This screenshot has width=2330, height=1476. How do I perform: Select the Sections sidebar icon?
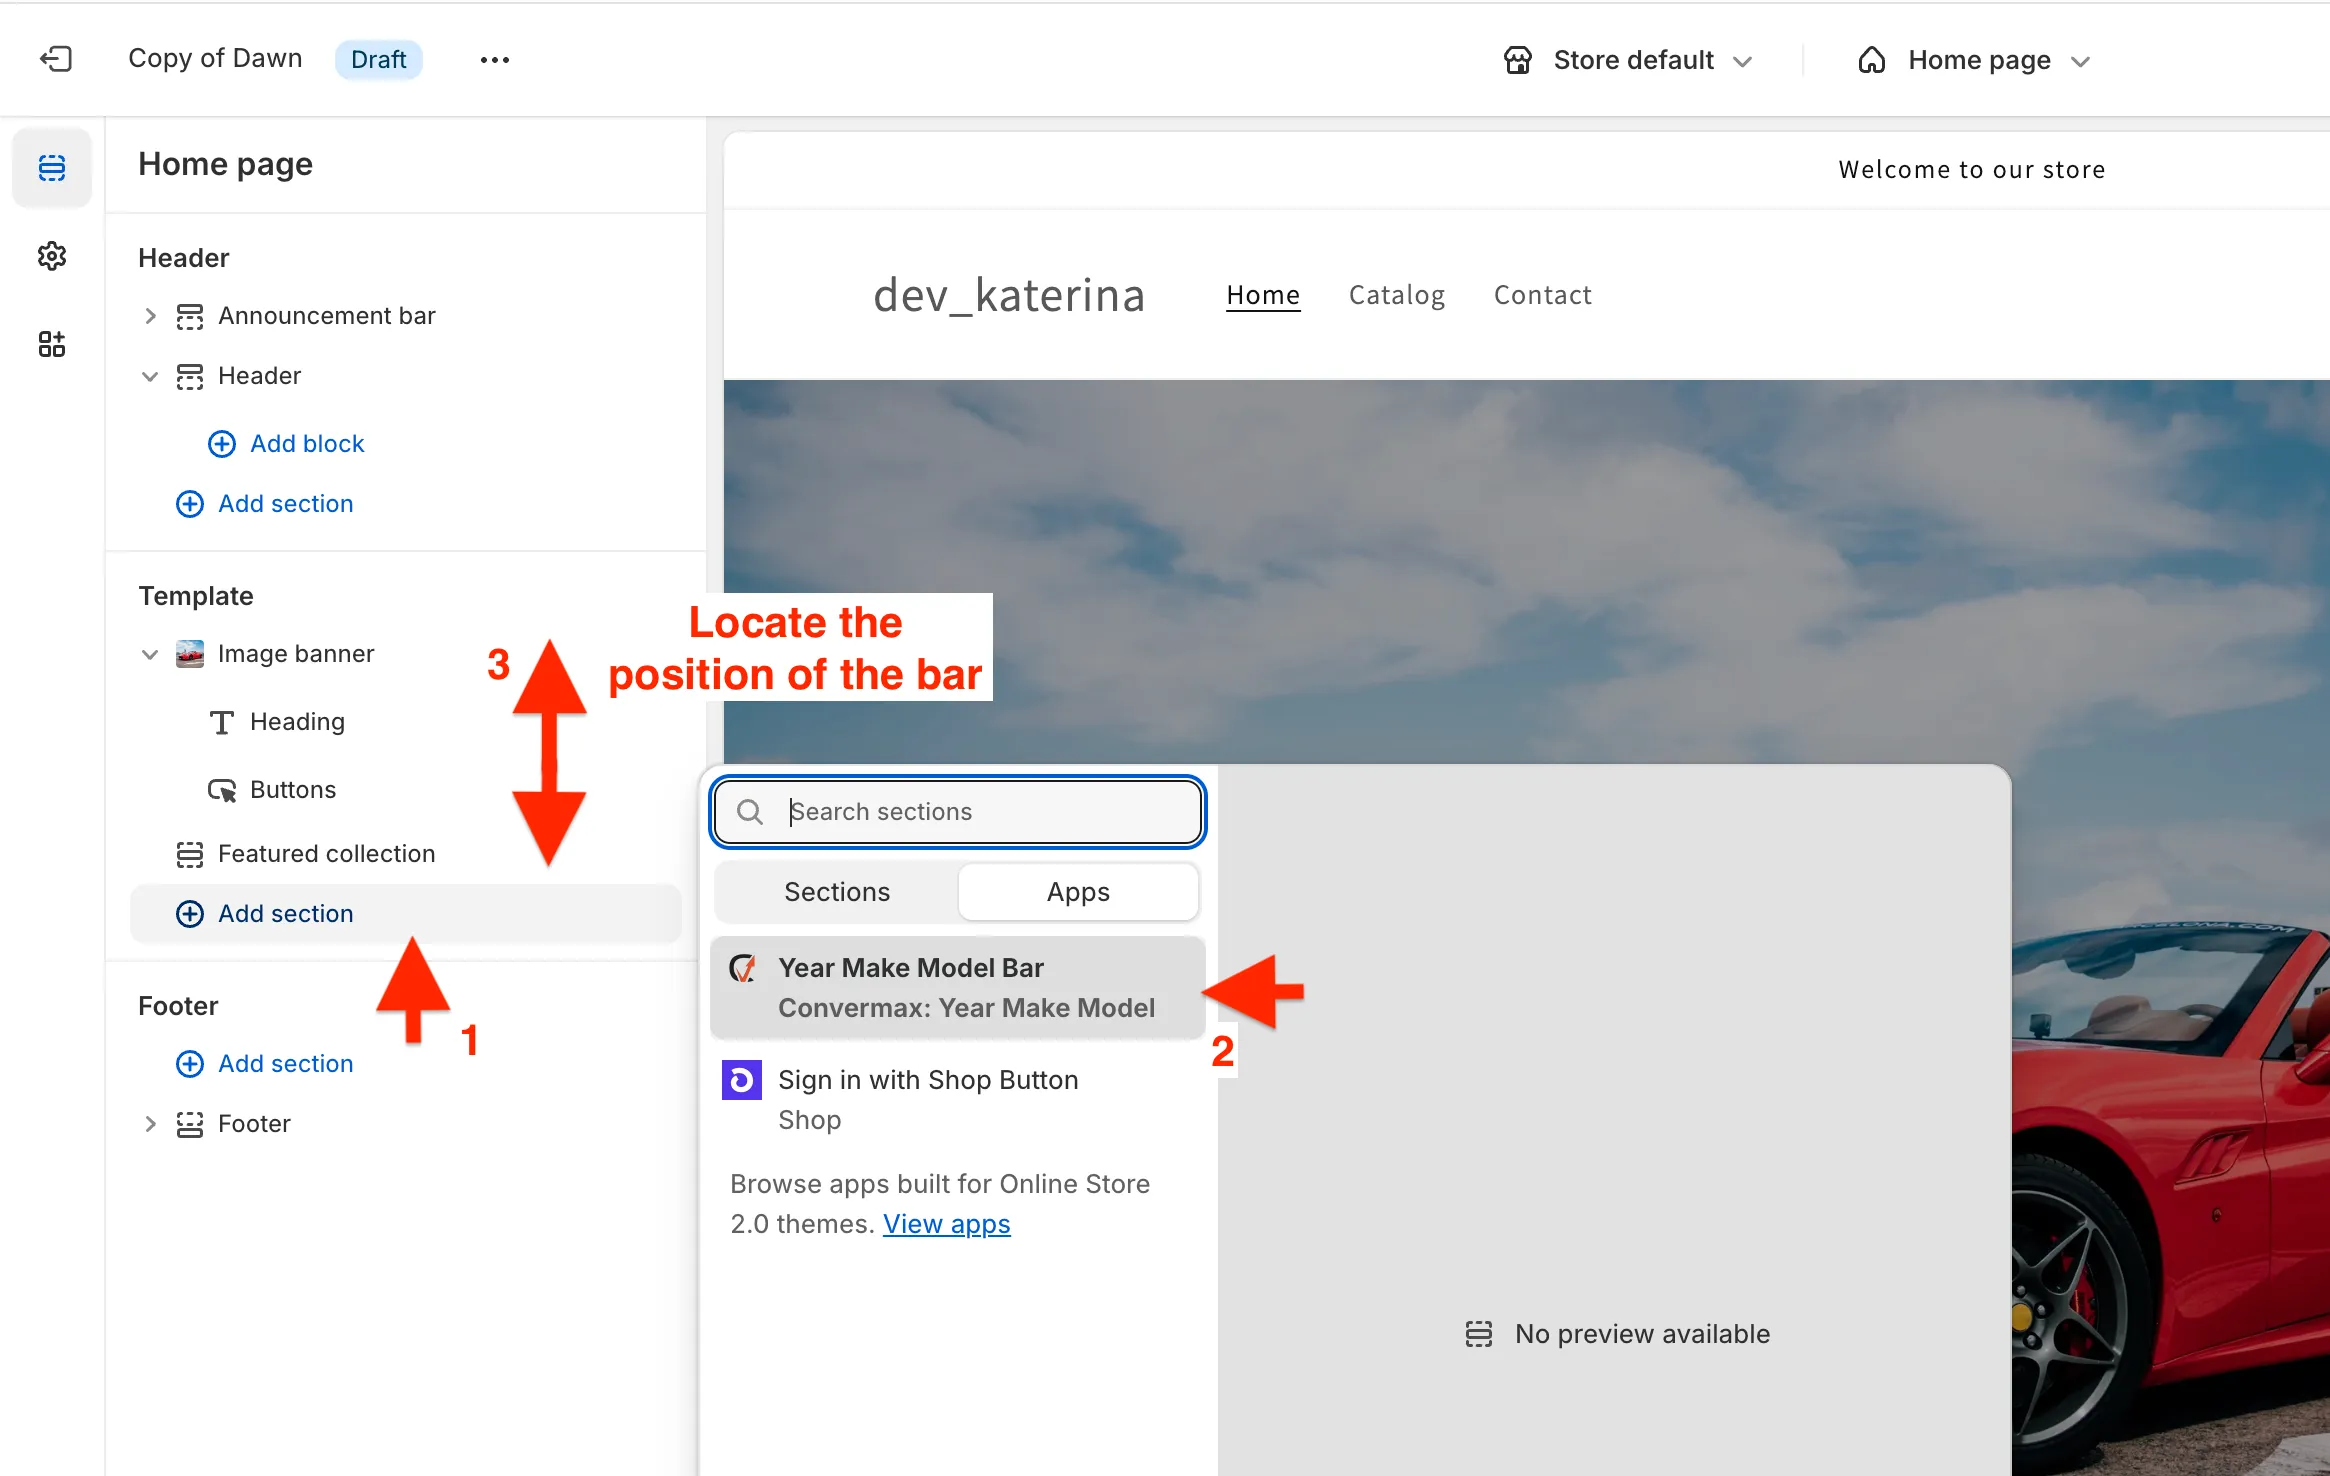[x=52, y=168]
